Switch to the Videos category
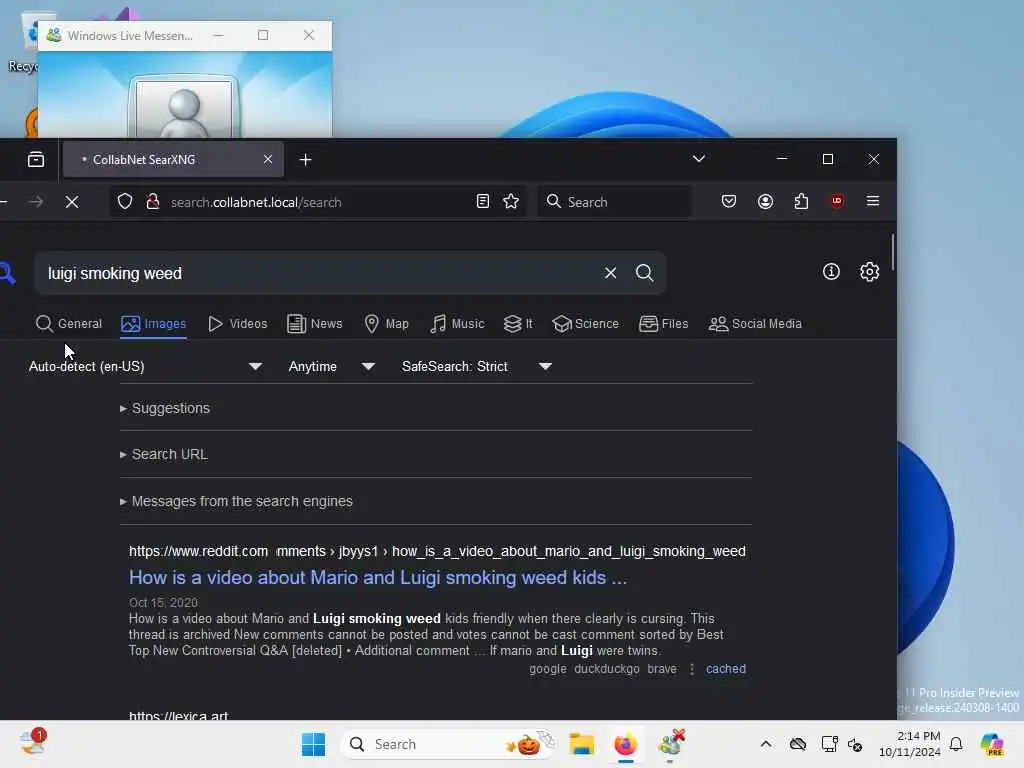This screenshot has height=768, width=1024. click(x=238, y=323)
